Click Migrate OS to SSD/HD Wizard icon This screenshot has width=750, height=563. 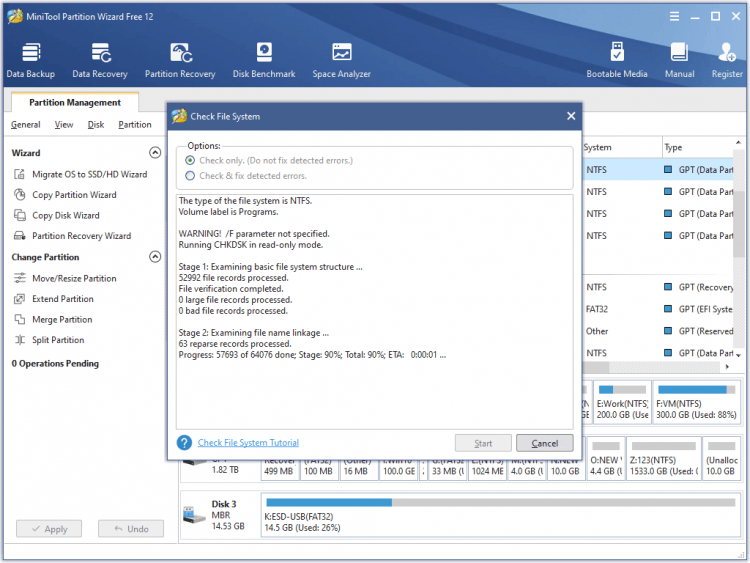[20, 174]
